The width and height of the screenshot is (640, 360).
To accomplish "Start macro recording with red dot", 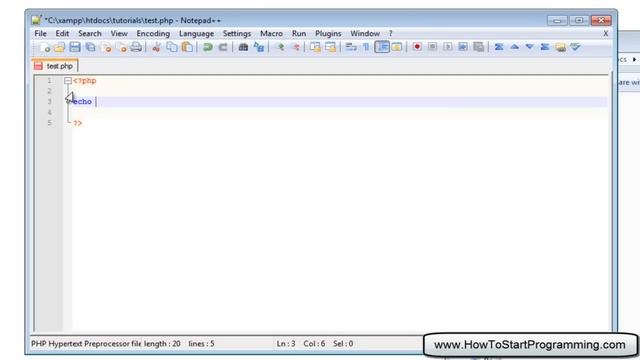I will [x=417, y=47].
